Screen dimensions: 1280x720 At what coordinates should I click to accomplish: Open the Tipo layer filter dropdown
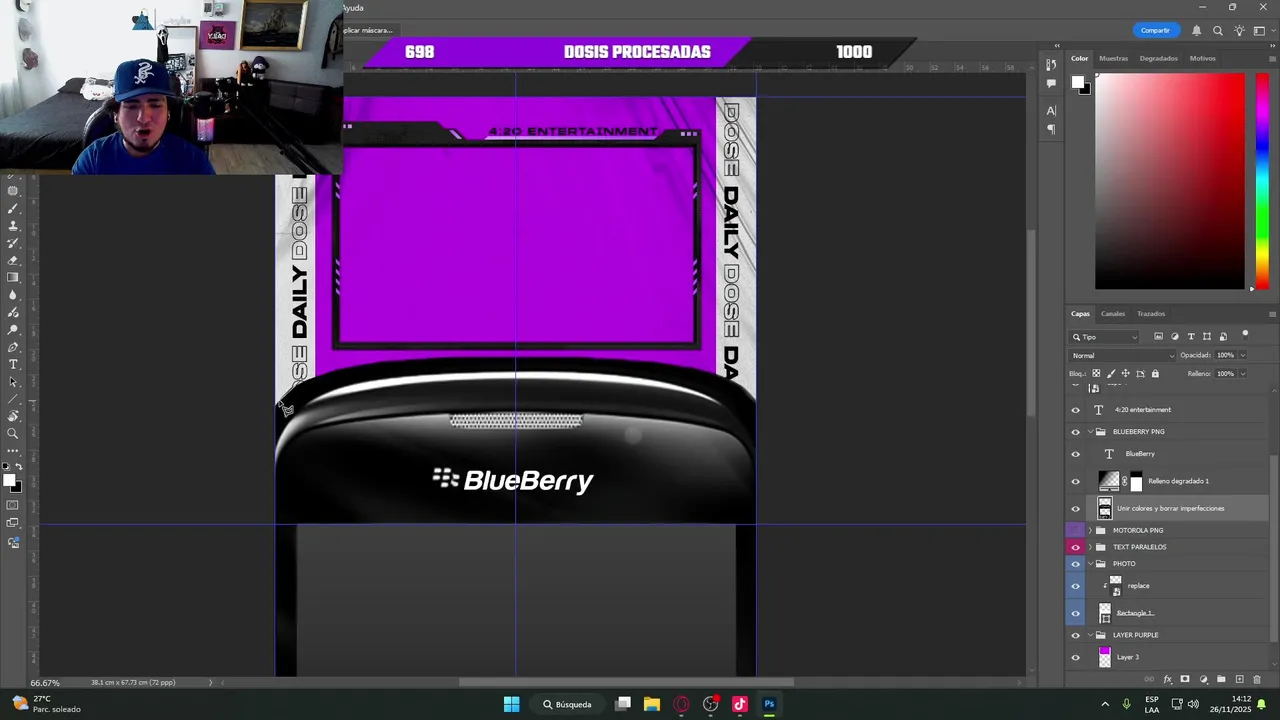point(1105,337)
